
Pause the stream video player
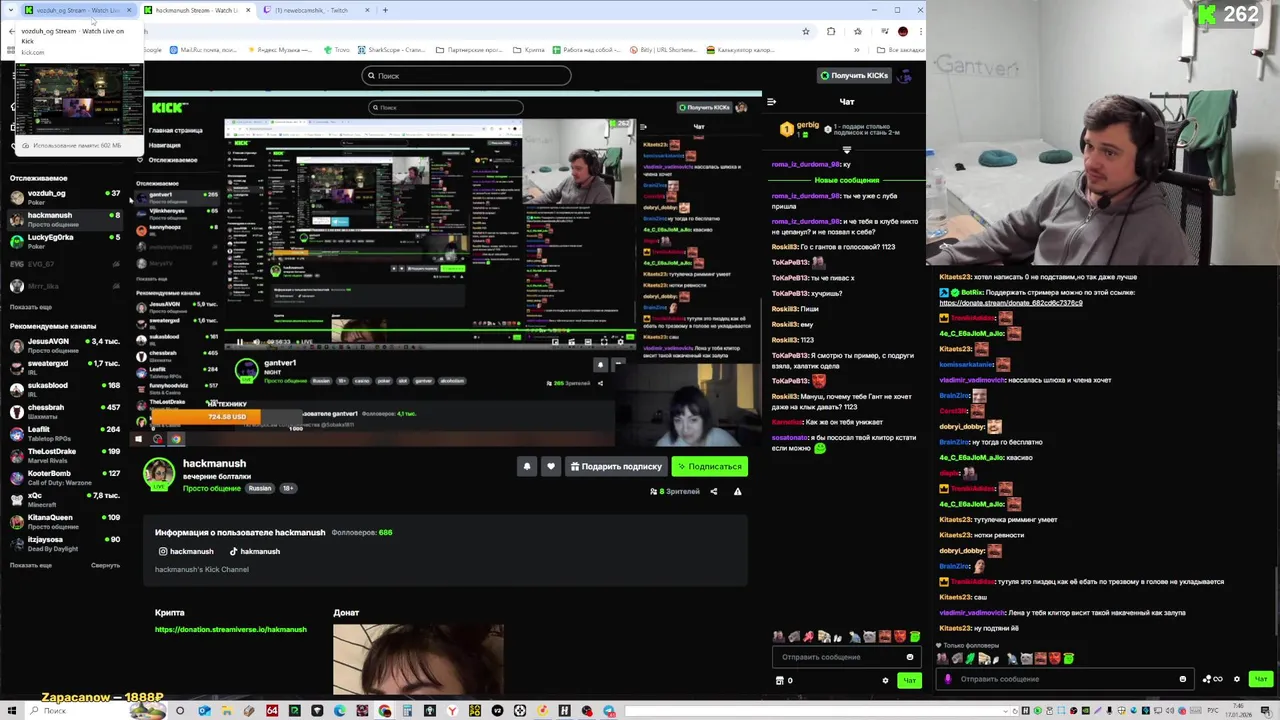[239, 342]
